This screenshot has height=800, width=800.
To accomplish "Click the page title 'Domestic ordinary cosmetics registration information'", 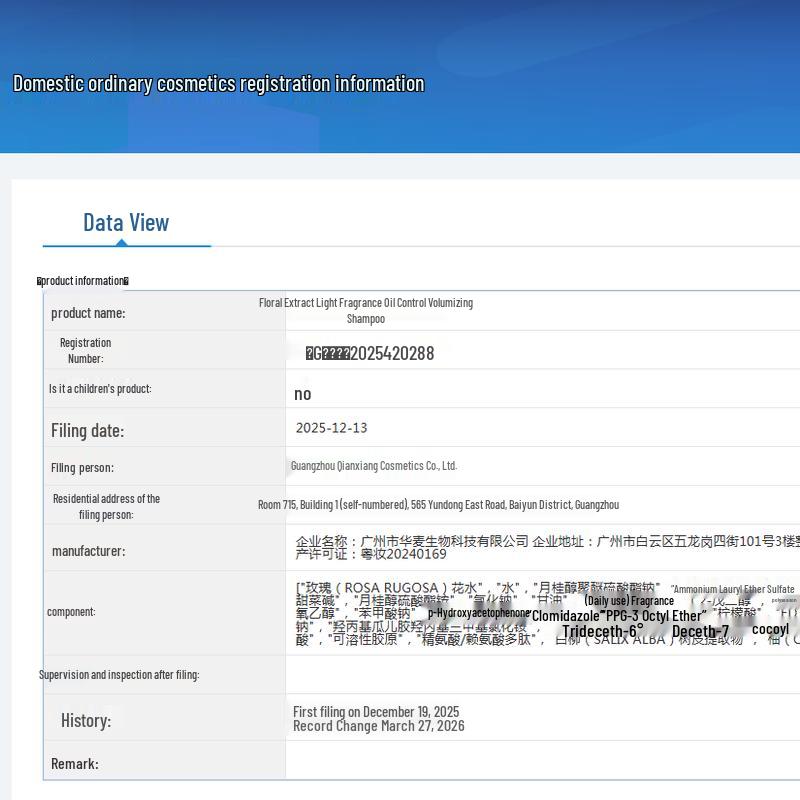I will [218, 84].
